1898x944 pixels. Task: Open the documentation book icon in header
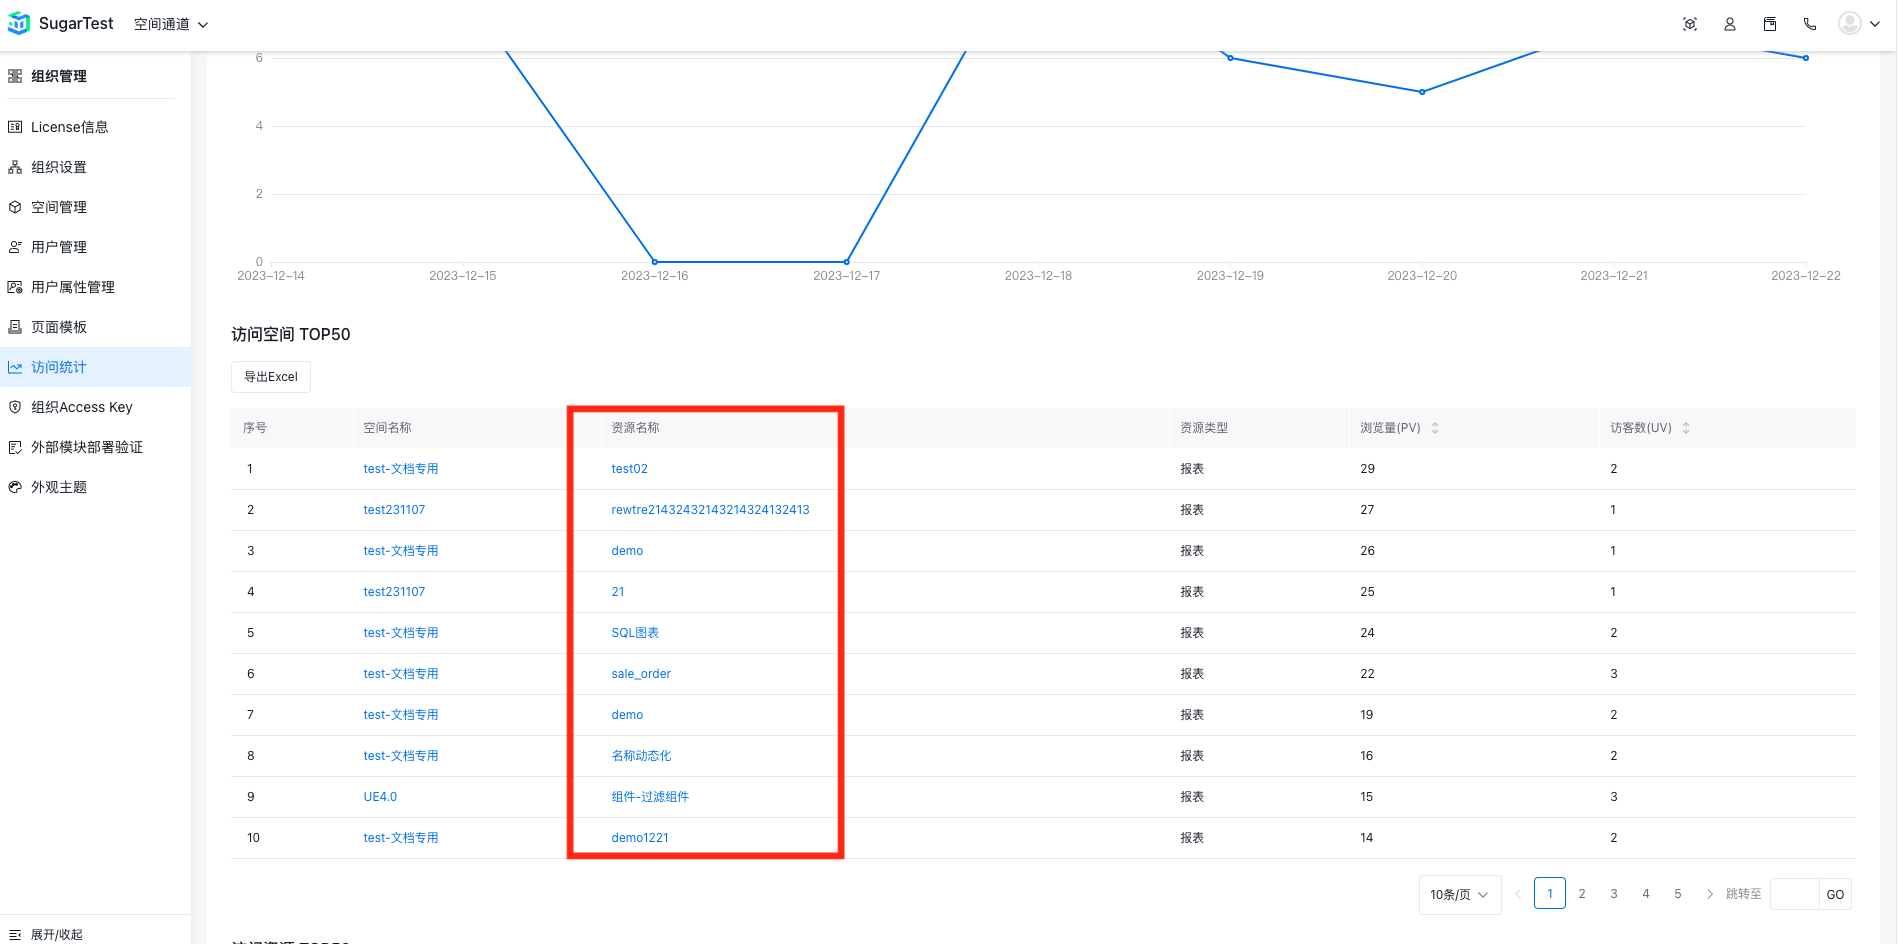coord(1770,24)
